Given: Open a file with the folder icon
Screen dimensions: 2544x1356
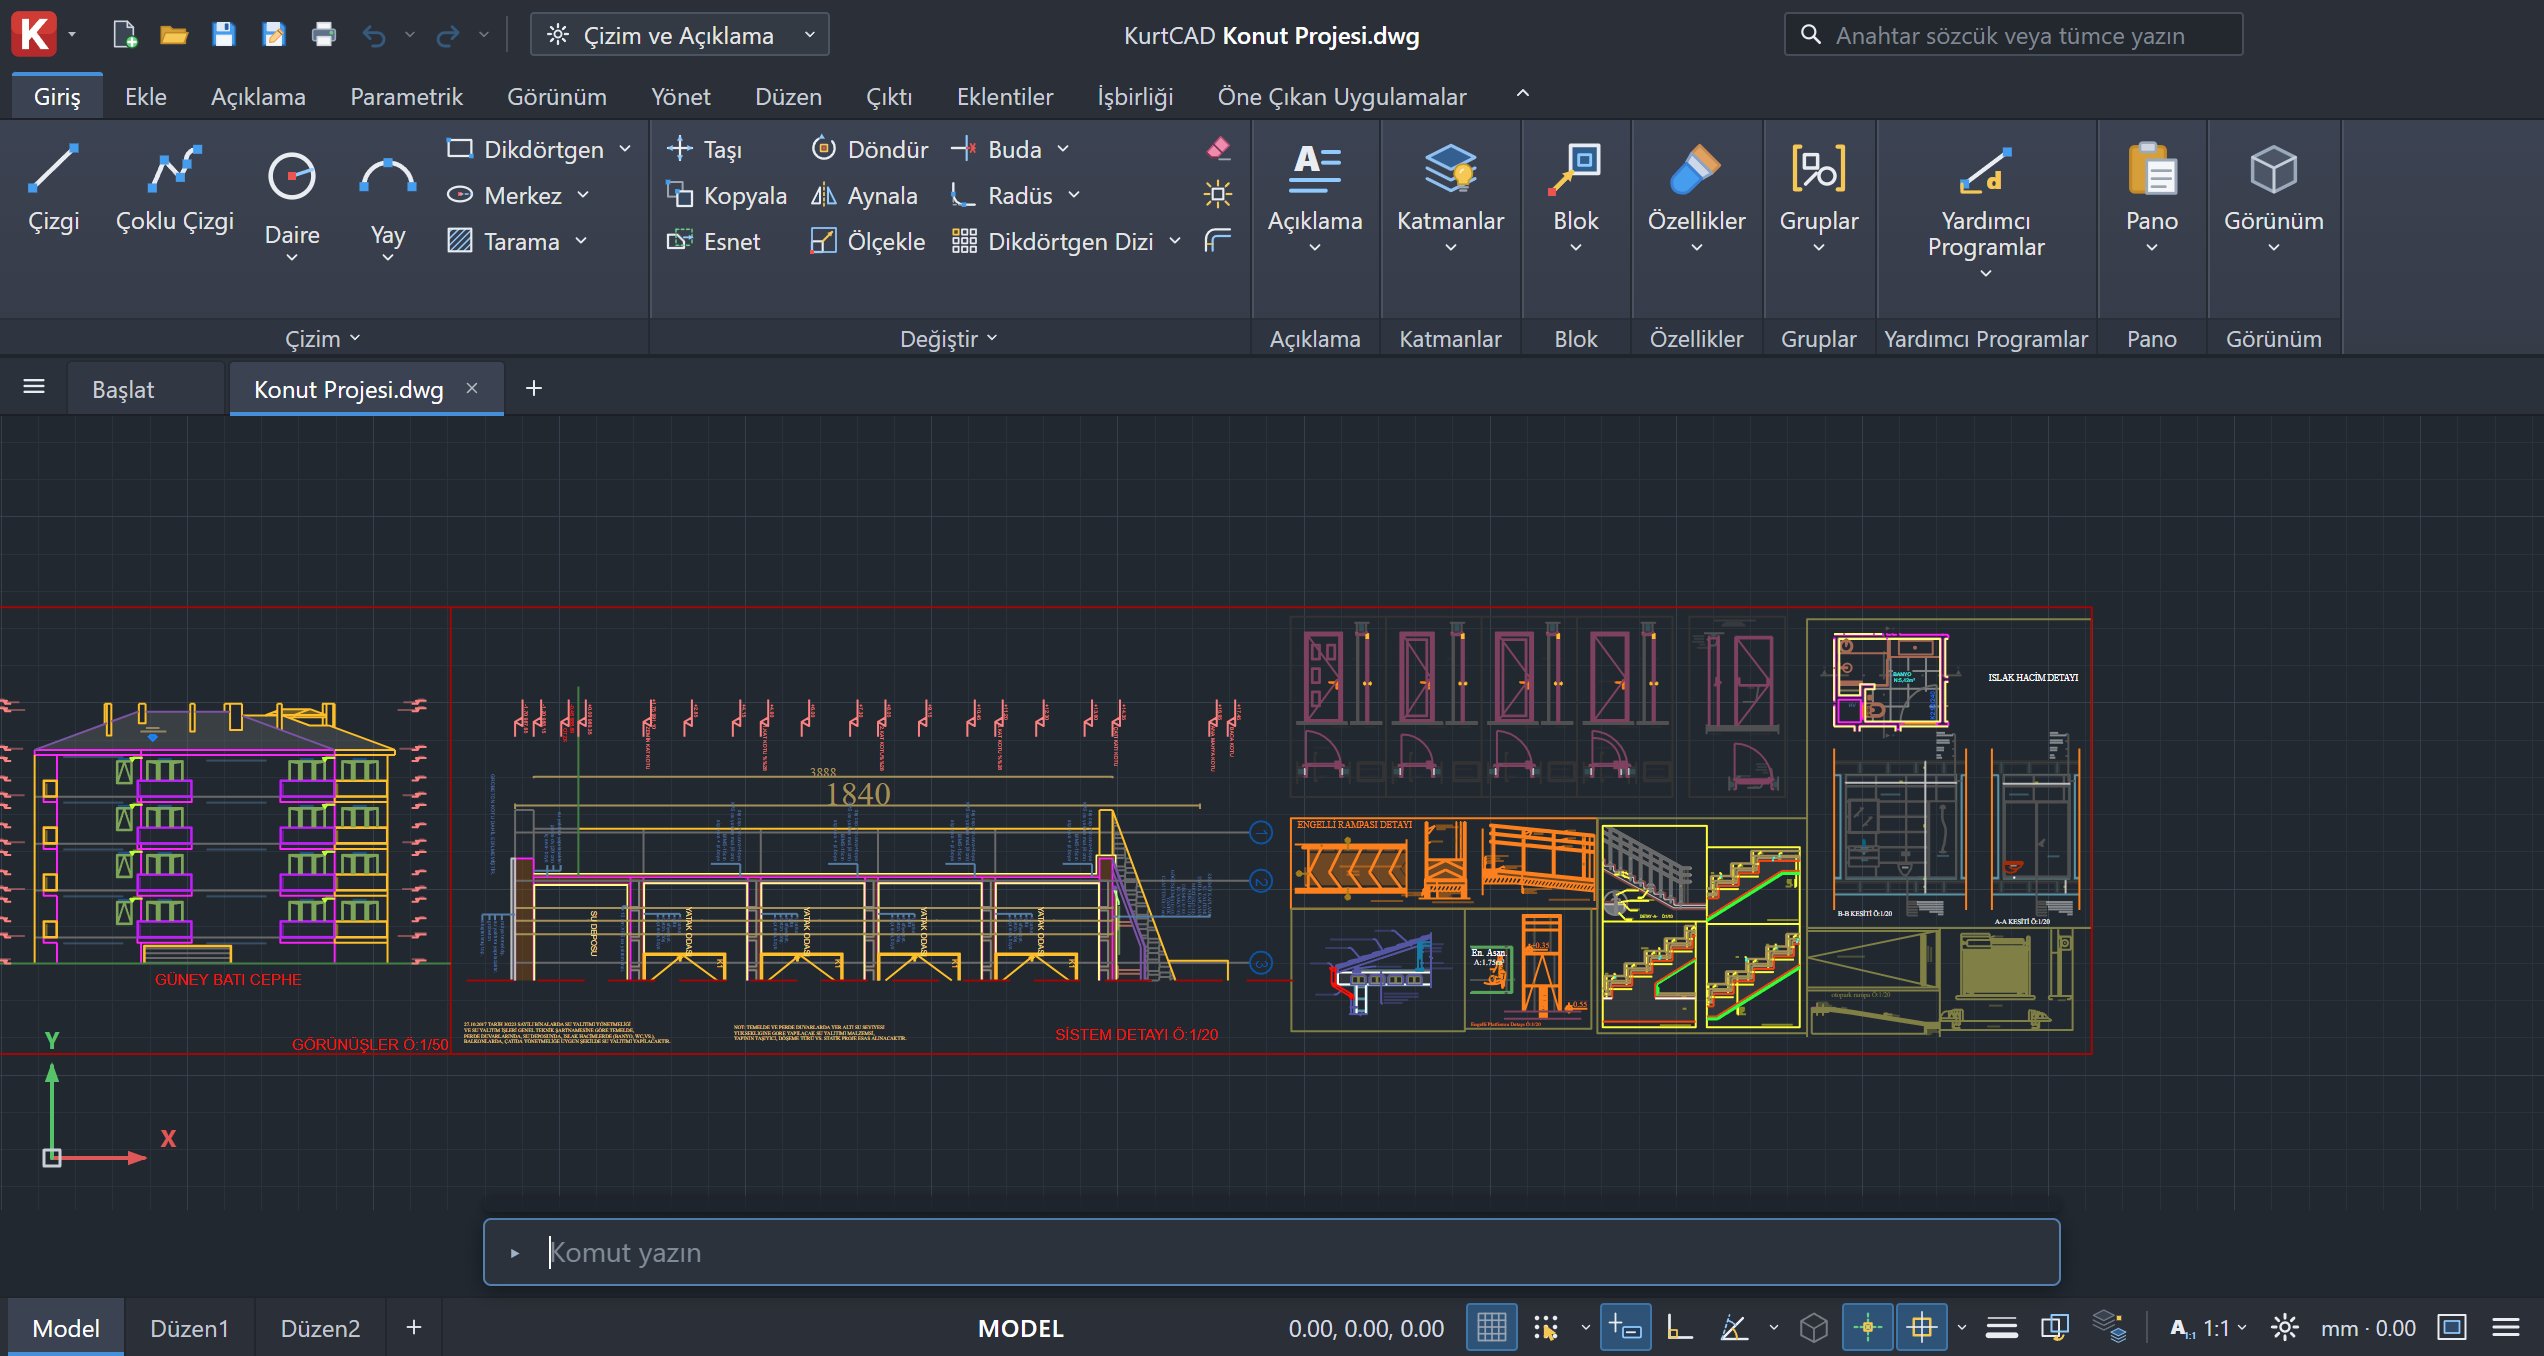Looking at the screenshot, I should (x=174, y=35).
